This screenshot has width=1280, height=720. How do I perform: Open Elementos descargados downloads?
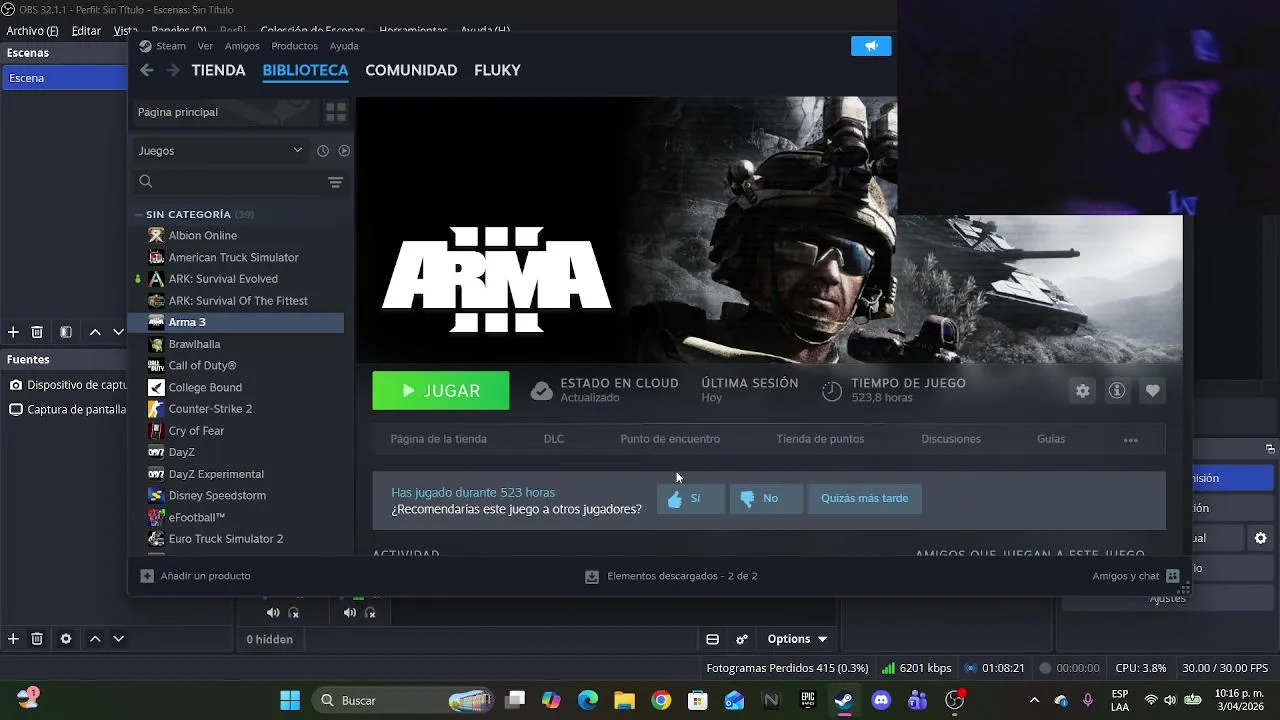point(671,576)
